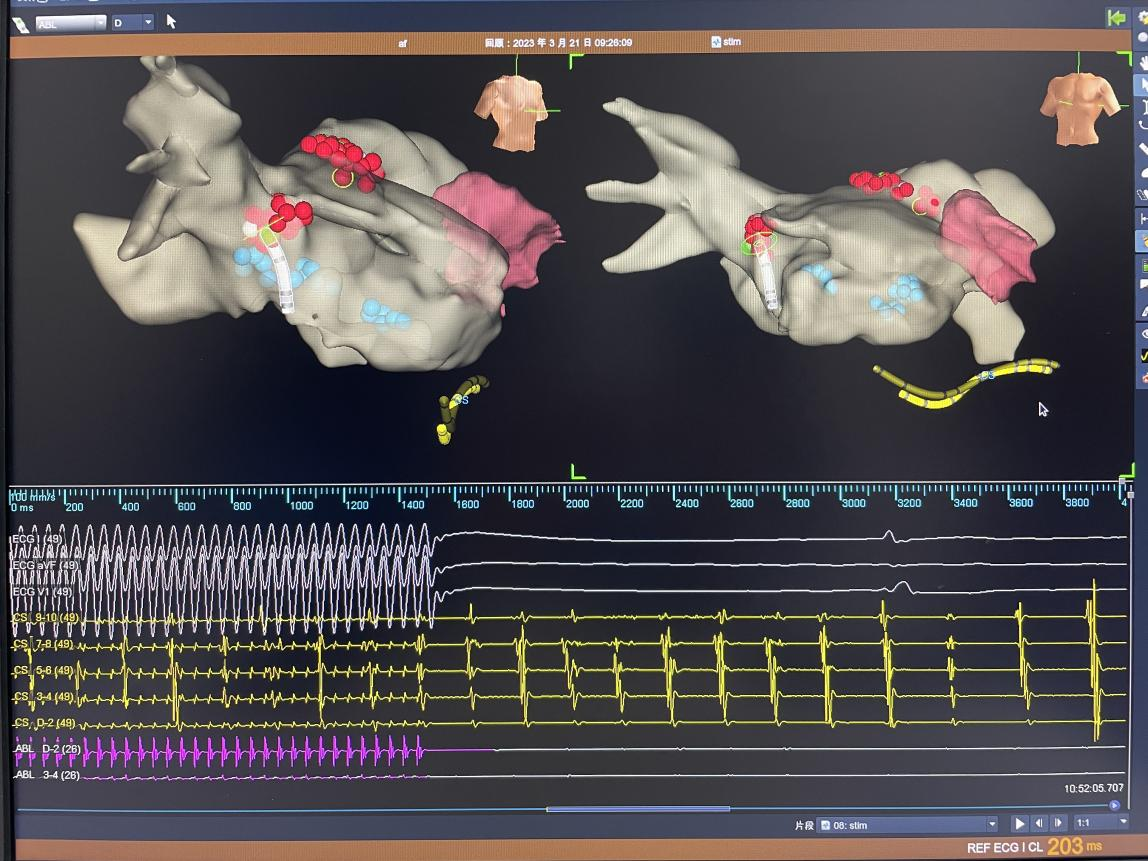Toggle the yellow checkmark option in sidebar
Image resolution: width=1148 pixels, height=861 pixels.
[1143, 355]
